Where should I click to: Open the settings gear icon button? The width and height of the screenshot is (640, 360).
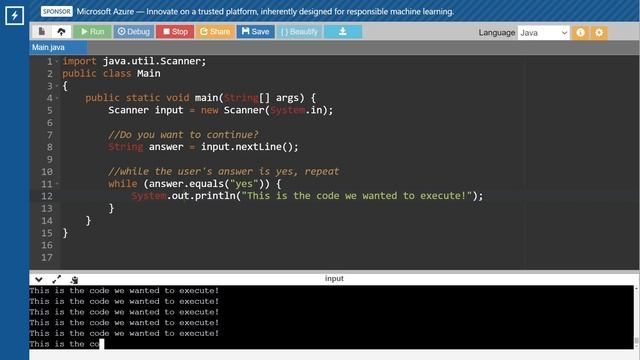(x=599, y=33)
